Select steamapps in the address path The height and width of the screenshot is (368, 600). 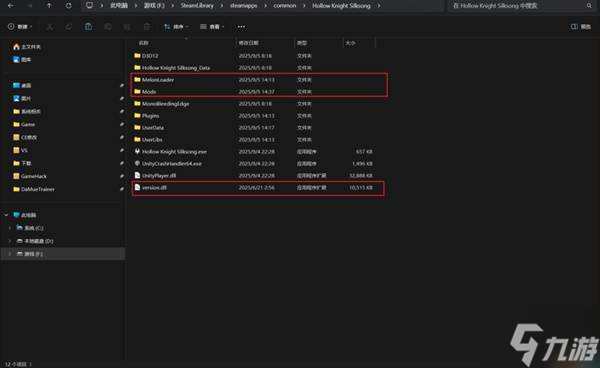point(243,6)
